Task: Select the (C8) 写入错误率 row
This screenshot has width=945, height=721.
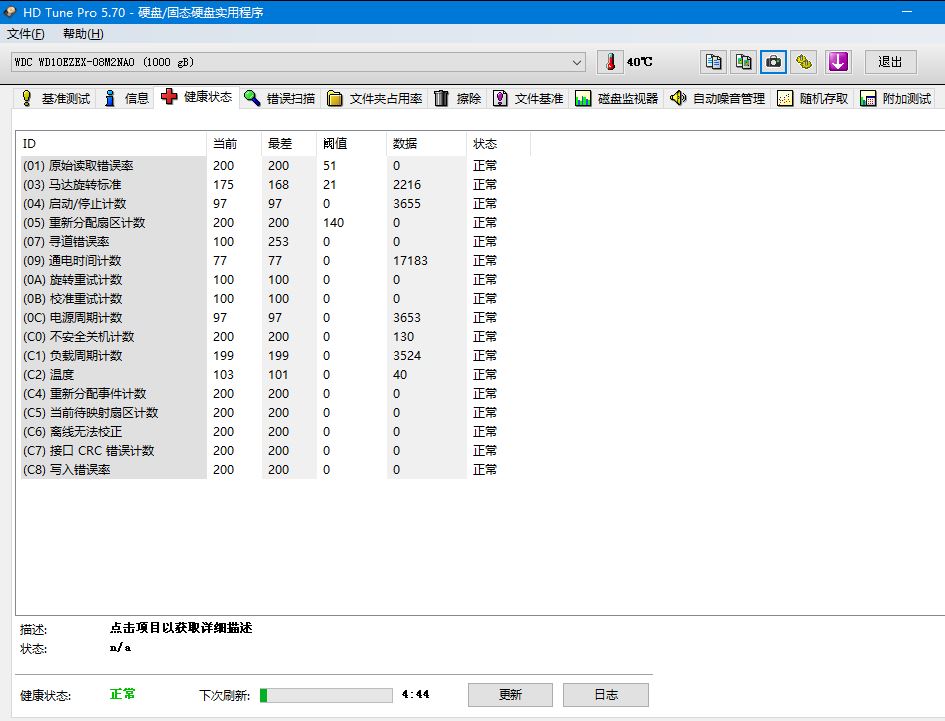Action: pos(274,470)
